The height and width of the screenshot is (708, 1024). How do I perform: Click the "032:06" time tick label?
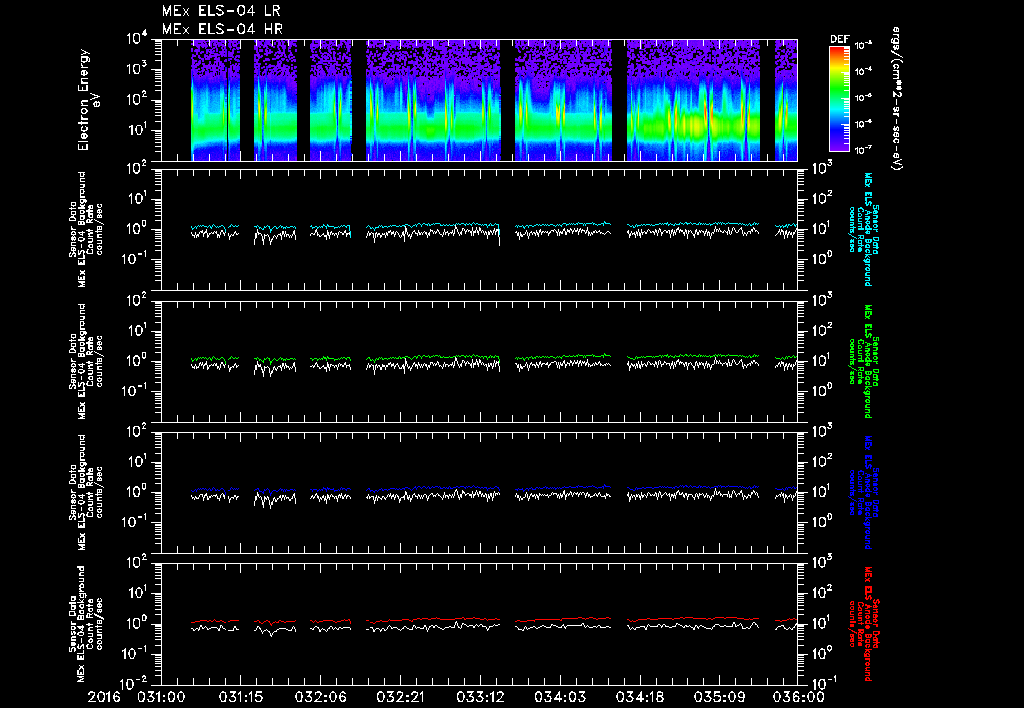tap(320, 697)
